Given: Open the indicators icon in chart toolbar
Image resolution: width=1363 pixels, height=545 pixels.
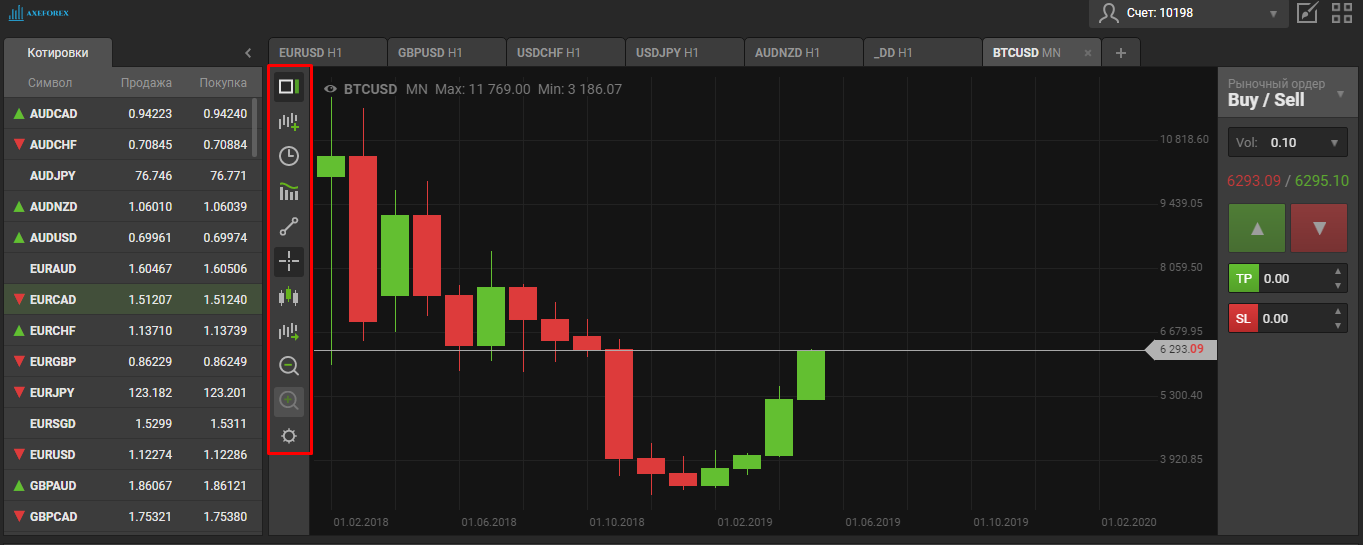Looking at the screenshot, I should click(289, 191).
